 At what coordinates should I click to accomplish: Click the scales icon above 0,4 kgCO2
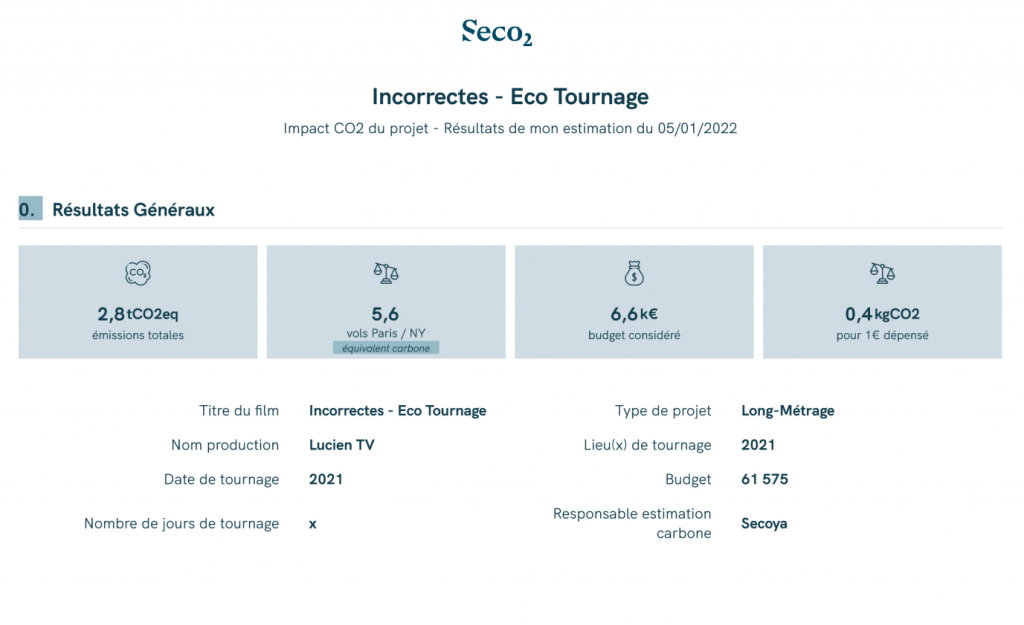[882, 273]
